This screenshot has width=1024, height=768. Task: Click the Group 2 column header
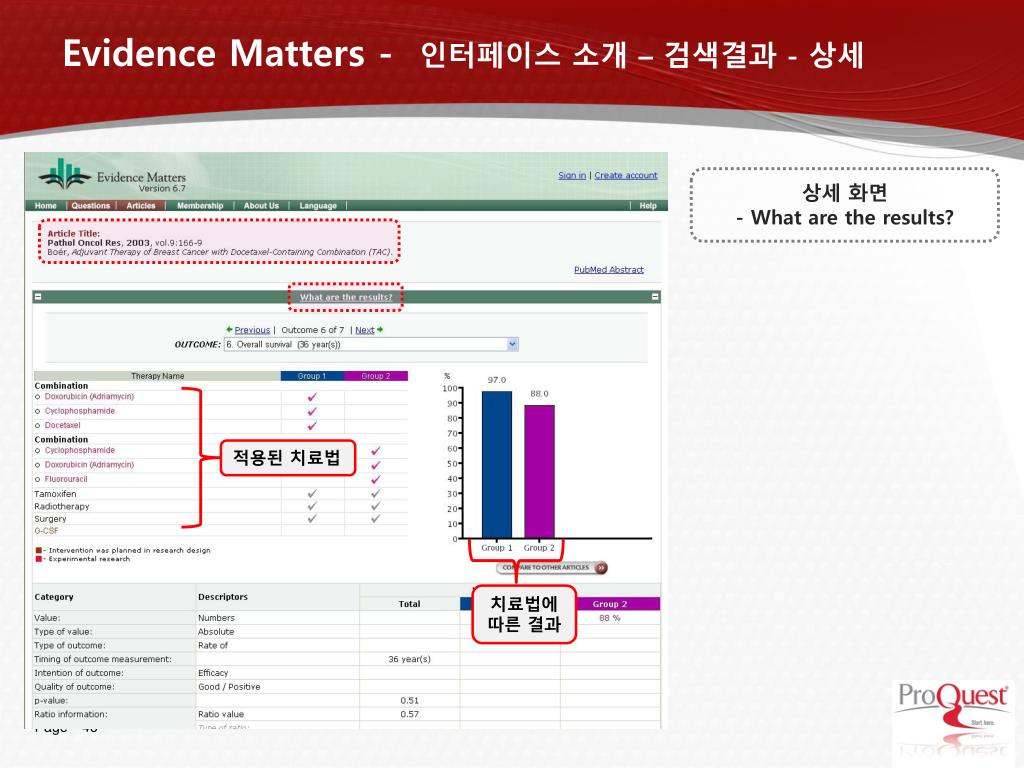tap(376, 376)
